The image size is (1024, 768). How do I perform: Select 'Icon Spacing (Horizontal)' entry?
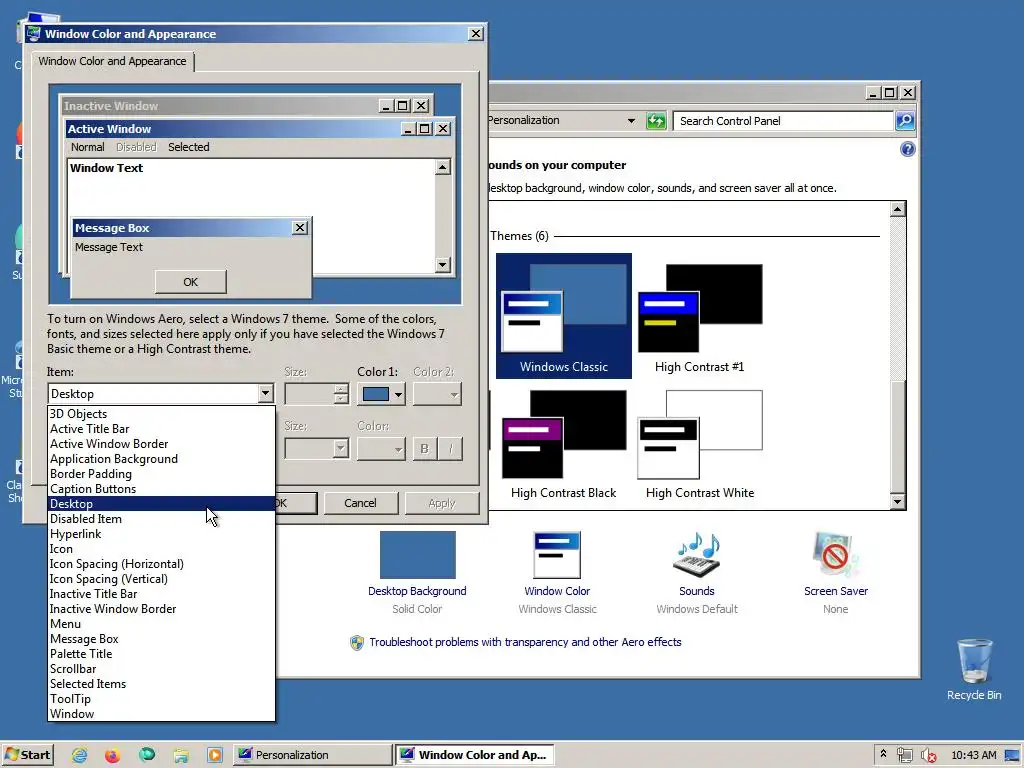pos(161,564)
